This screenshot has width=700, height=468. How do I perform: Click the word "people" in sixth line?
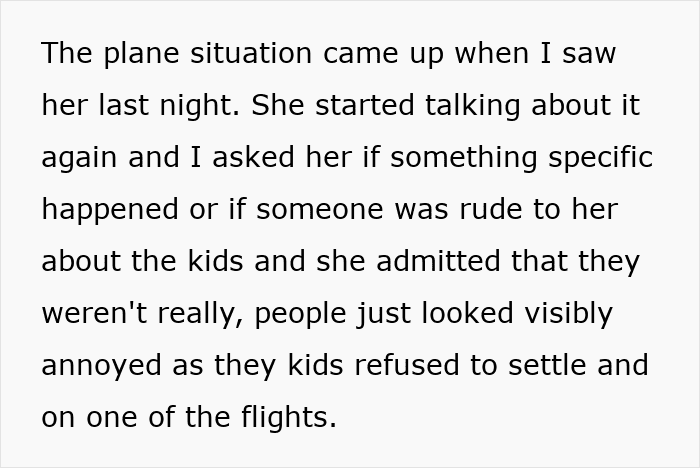pyautogui.click(x=300, y=314)
